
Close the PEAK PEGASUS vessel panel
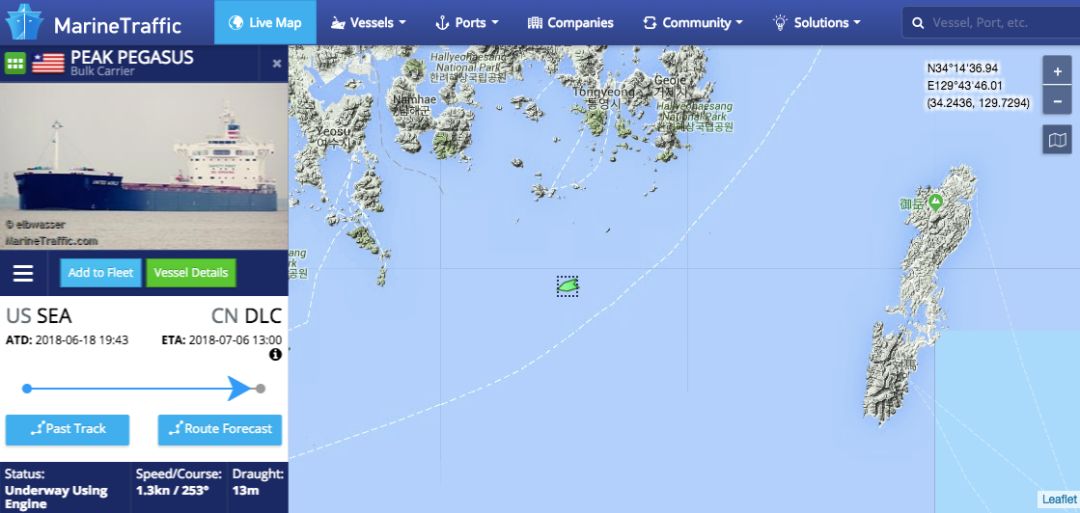pyautogui.click(x=277, y=63)
